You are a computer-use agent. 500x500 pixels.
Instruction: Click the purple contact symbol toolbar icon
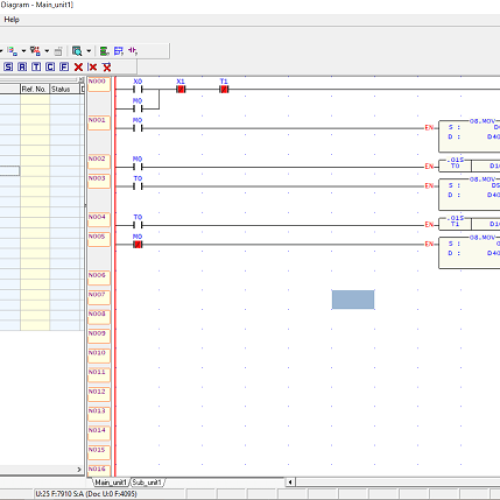click(x=133, y=51)
